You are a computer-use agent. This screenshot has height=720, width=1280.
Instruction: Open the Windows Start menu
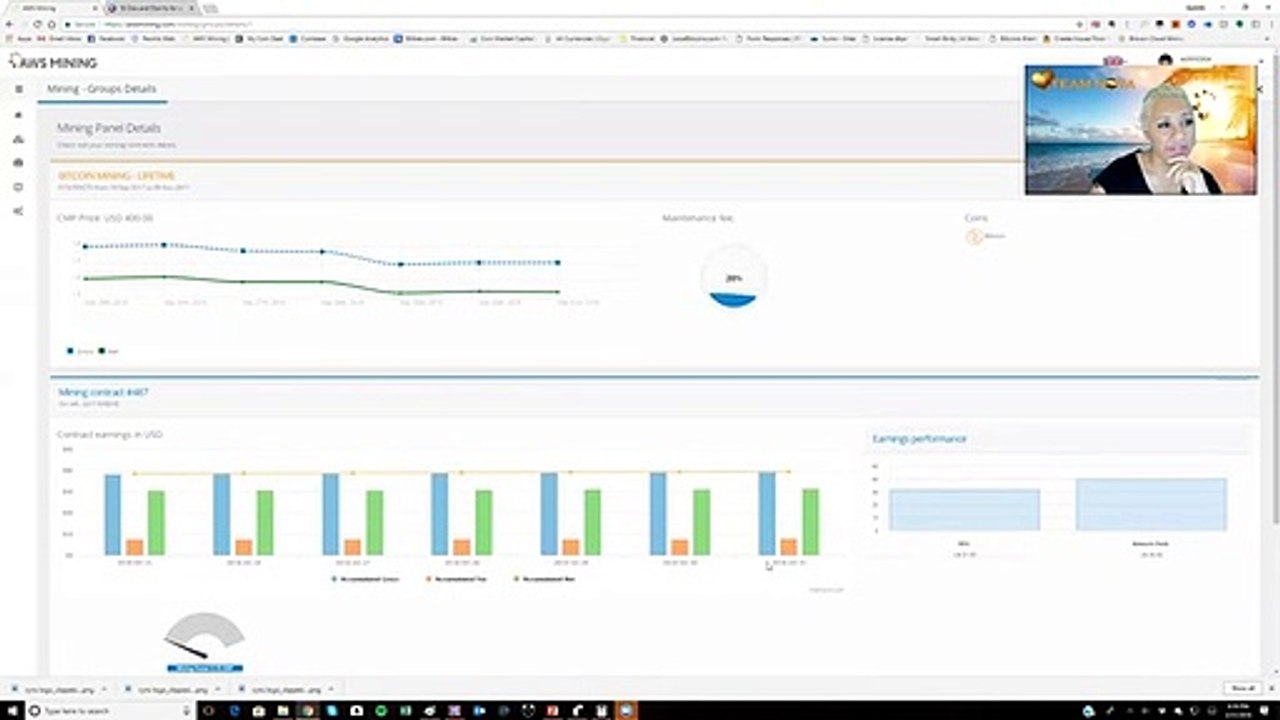(x=12, y=710)
